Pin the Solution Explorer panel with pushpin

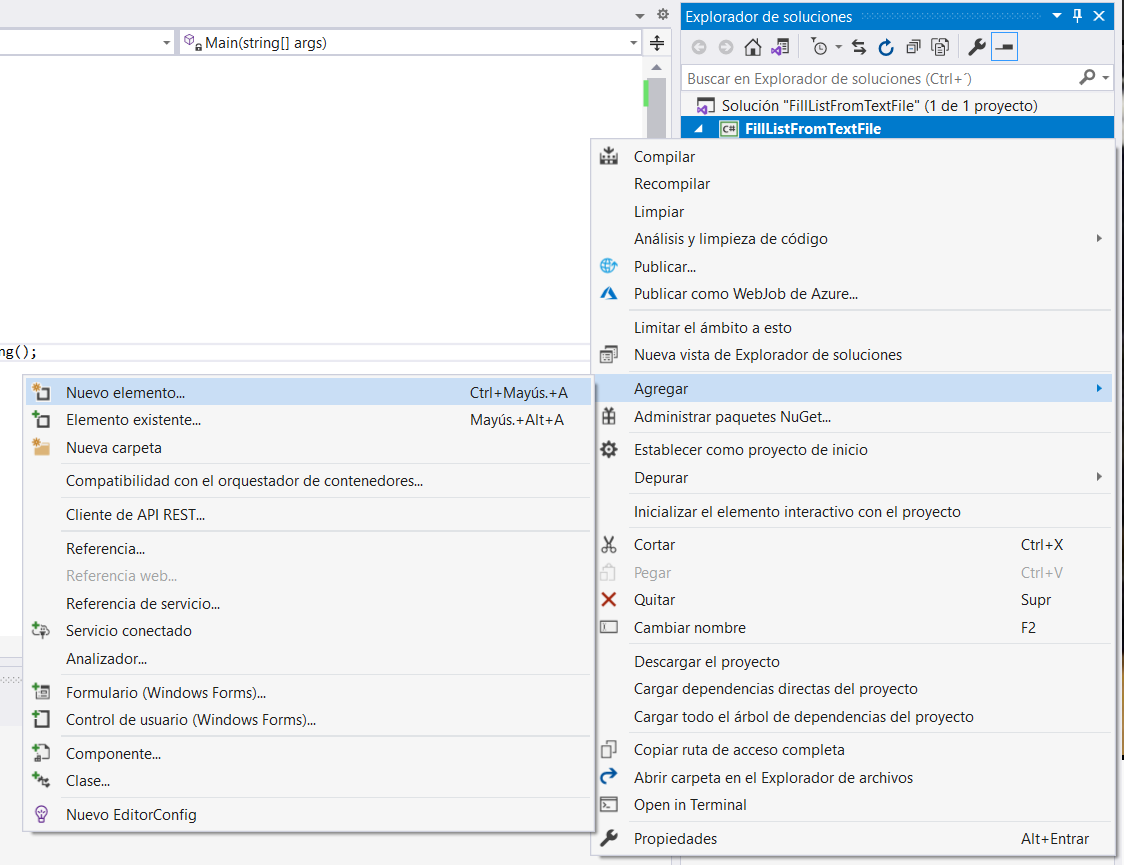coord(1077,15)
